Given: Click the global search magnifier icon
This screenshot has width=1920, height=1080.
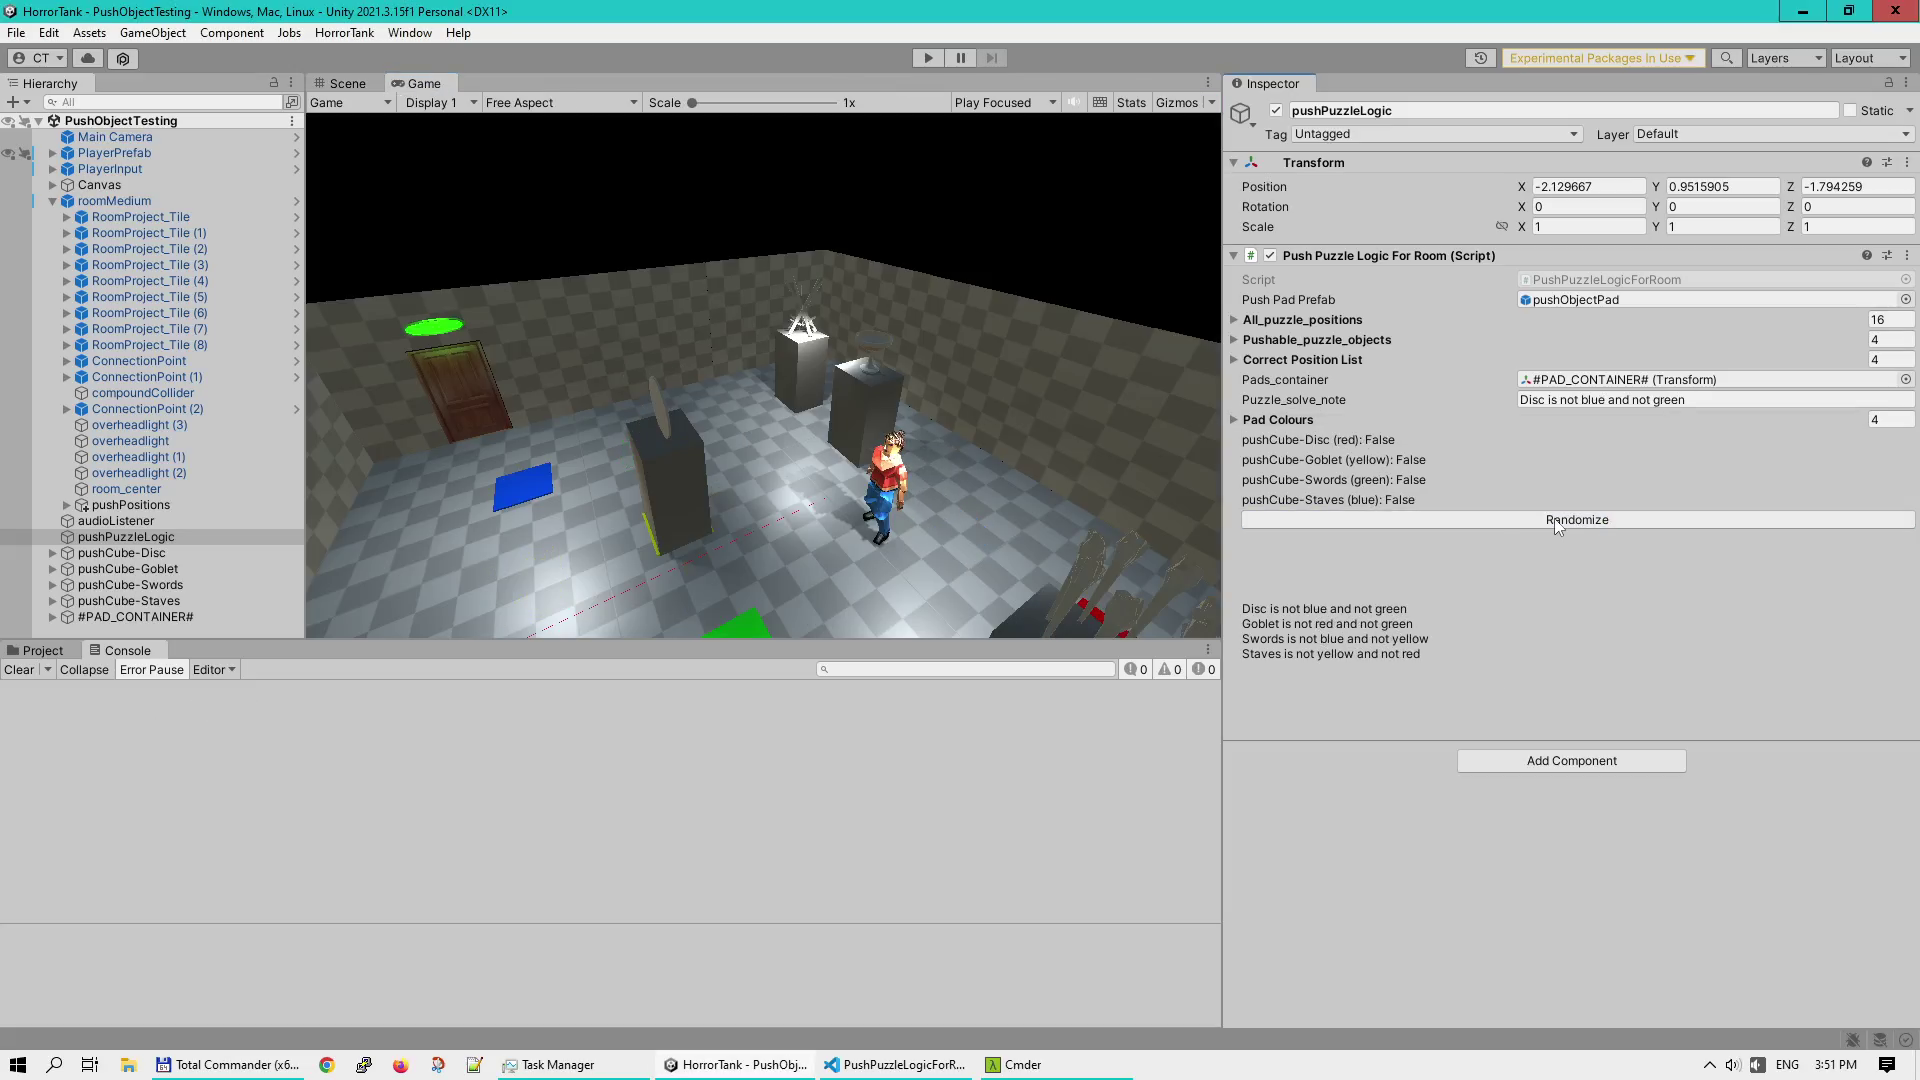Looking at the screenshot, I should pos(1726,58).
